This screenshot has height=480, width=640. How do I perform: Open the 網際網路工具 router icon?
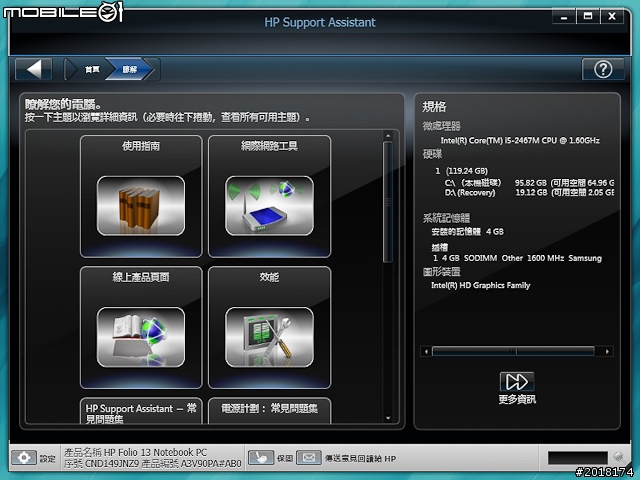[x=269, y=206]
